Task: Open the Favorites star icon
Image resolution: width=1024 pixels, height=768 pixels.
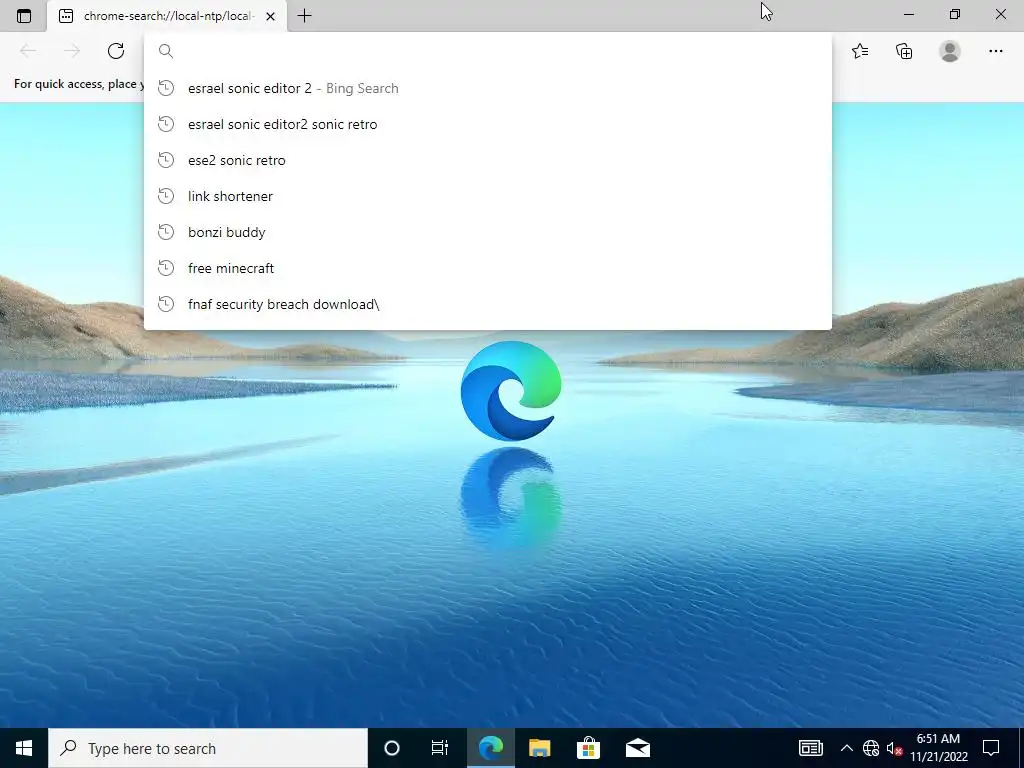Action: (x=859, y=51)
